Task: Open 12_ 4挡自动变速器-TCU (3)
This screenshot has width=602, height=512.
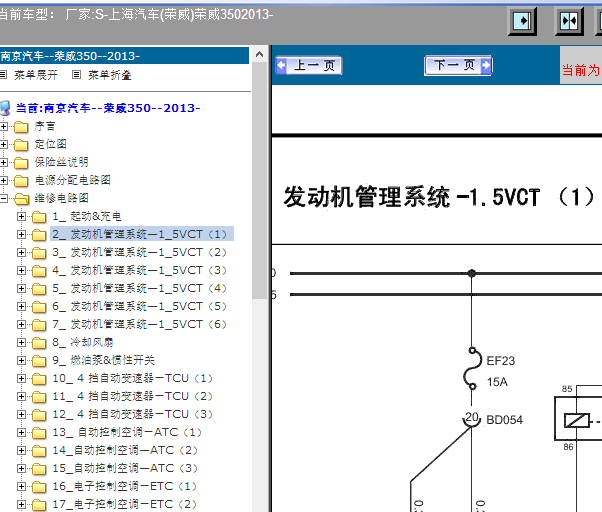Action: (133, 414)
